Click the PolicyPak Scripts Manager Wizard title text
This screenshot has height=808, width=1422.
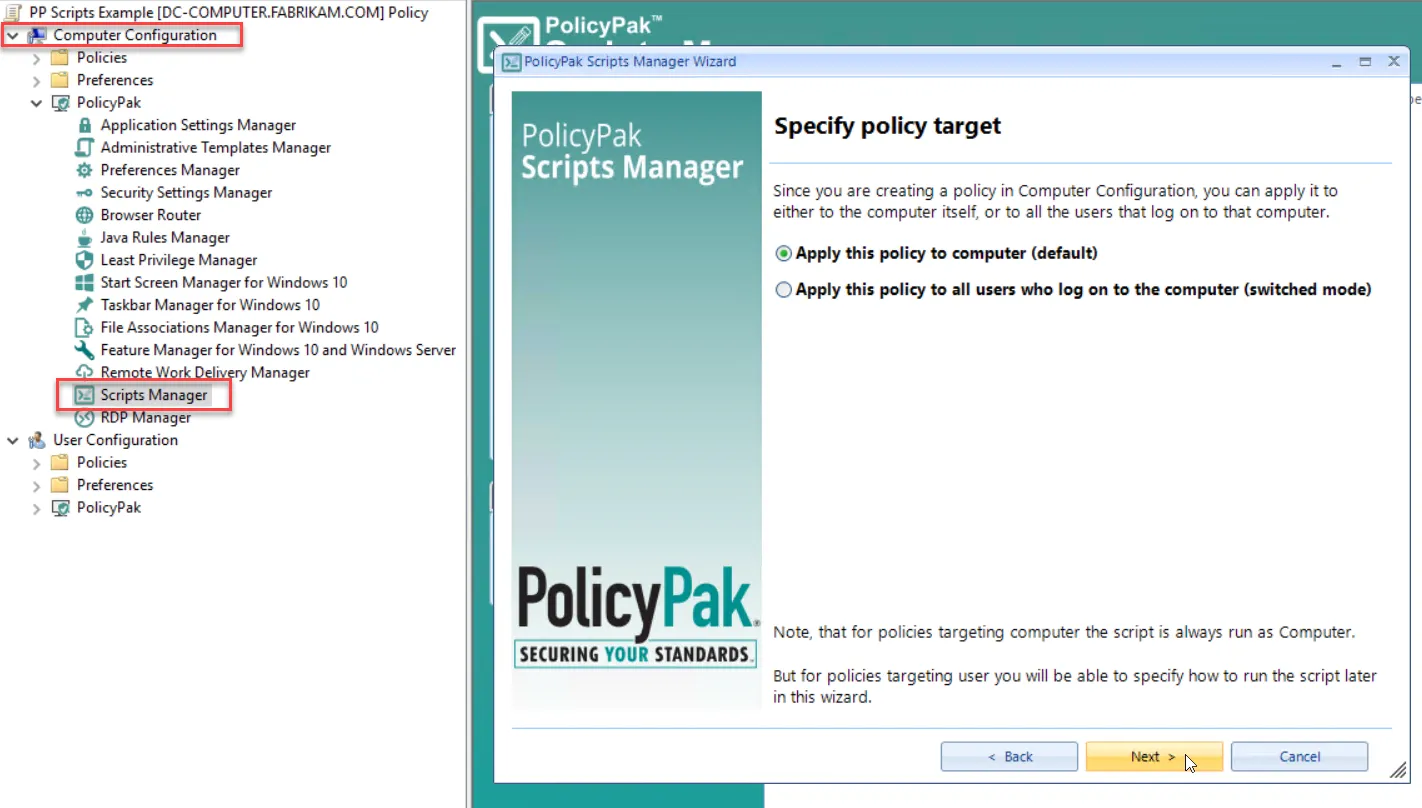pyautogui.click(x=631, y=61)
